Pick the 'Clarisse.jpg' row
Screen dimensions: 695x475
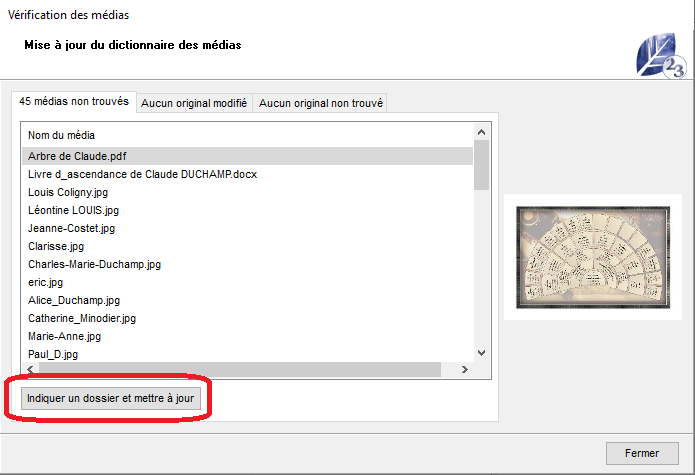tap(56, 246)
